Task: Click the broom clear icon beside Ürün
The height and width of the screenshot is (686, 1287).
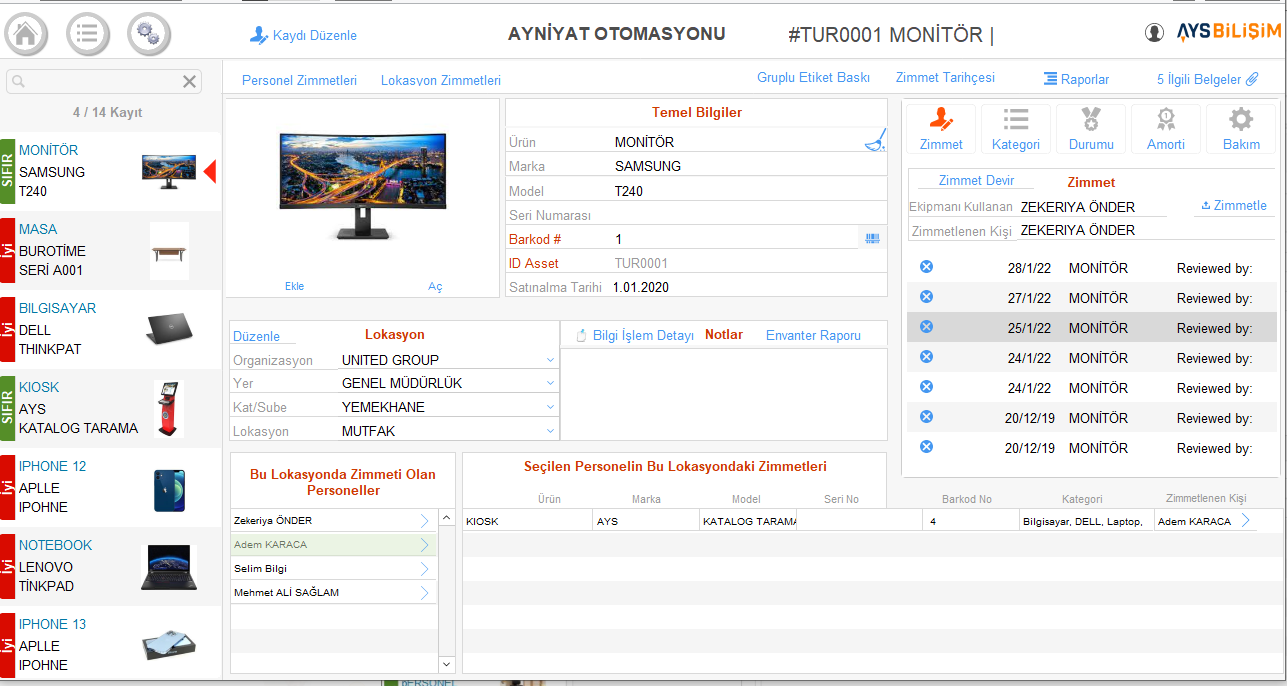Action: tap(875, 141)
